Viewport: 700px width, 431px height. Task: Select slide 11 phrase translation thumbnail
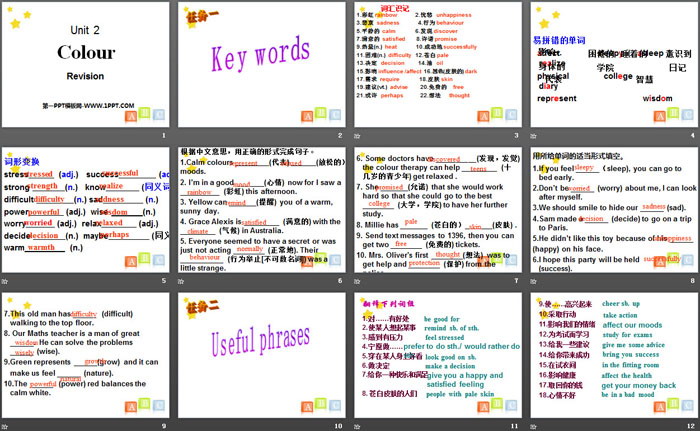[x=434, y=351]
